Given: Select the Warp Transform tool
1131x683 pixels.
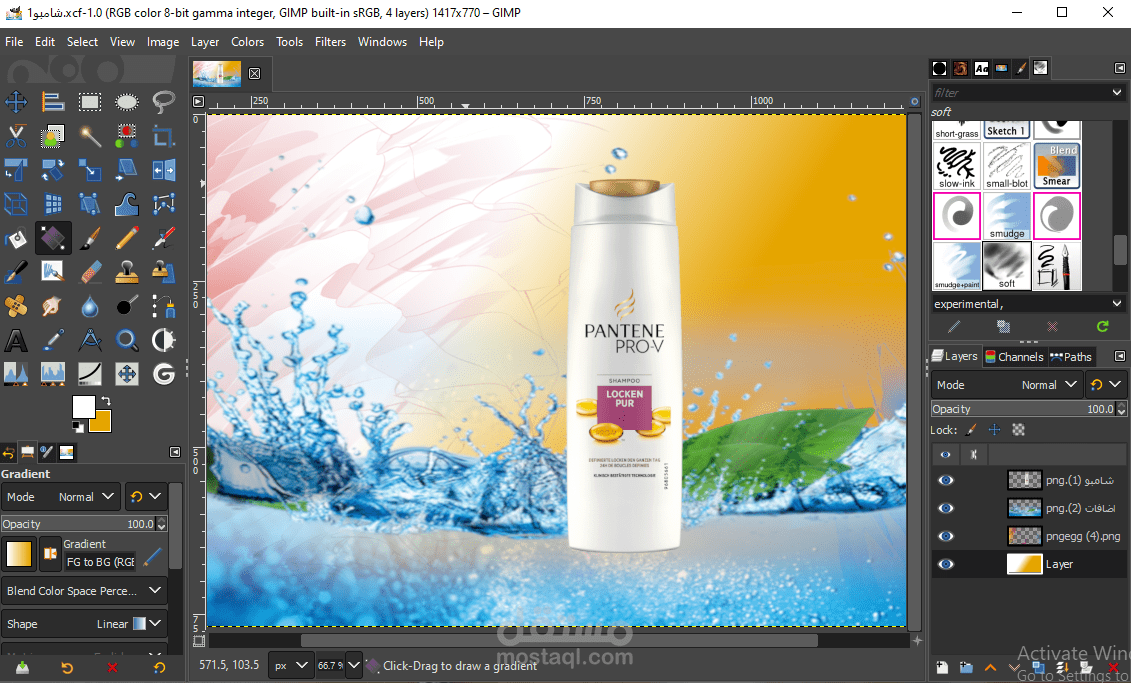Looking at the screenshot, I should [x=127, y=204].
